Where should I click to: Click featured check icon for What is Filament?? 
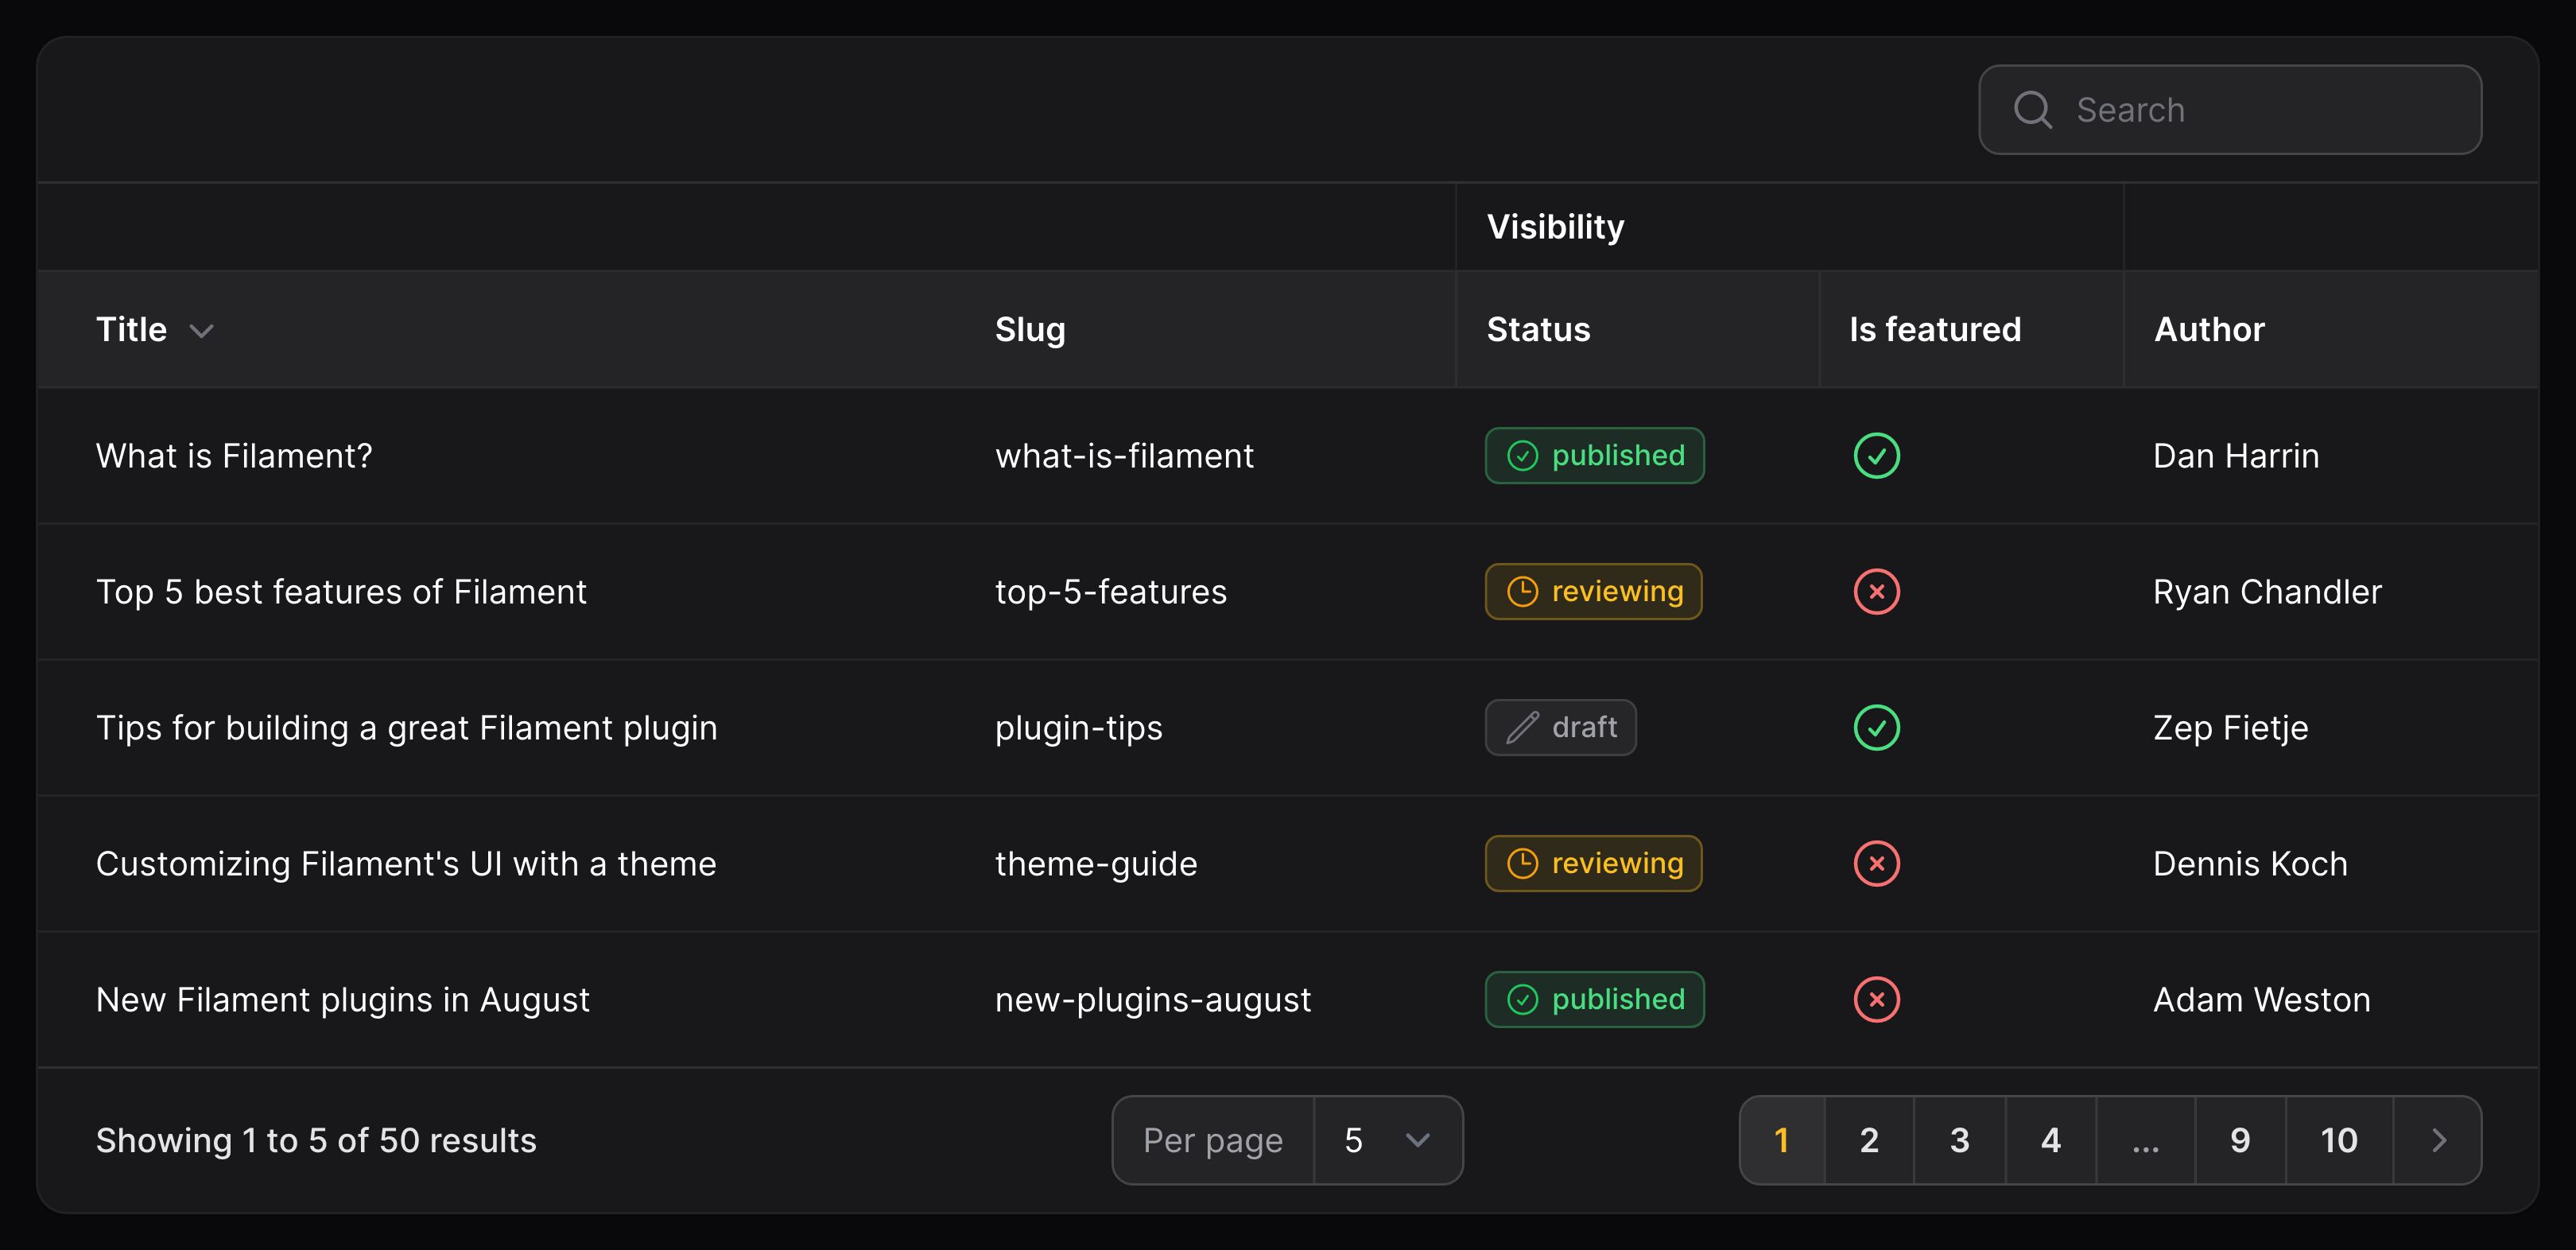(x=1877, y=456)
